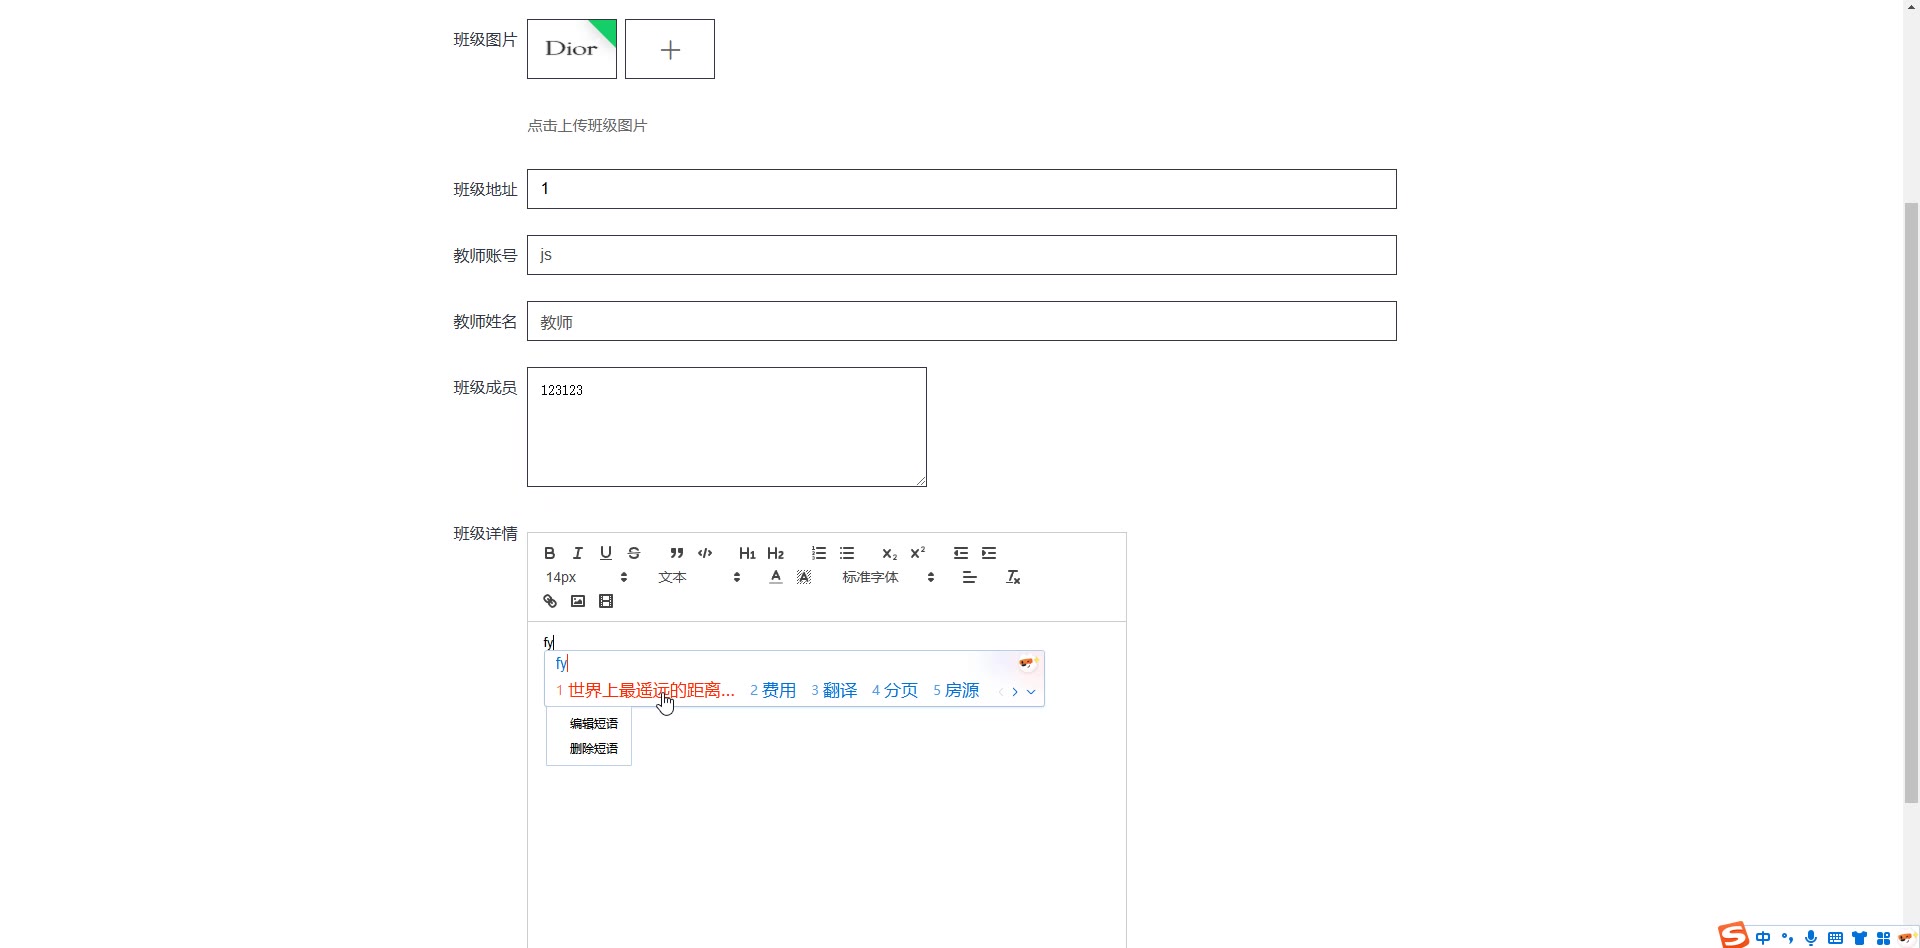The width and height of the screenshot is (1920, 948).
Task: Toggle underline formatting
Action: point(606,553)
